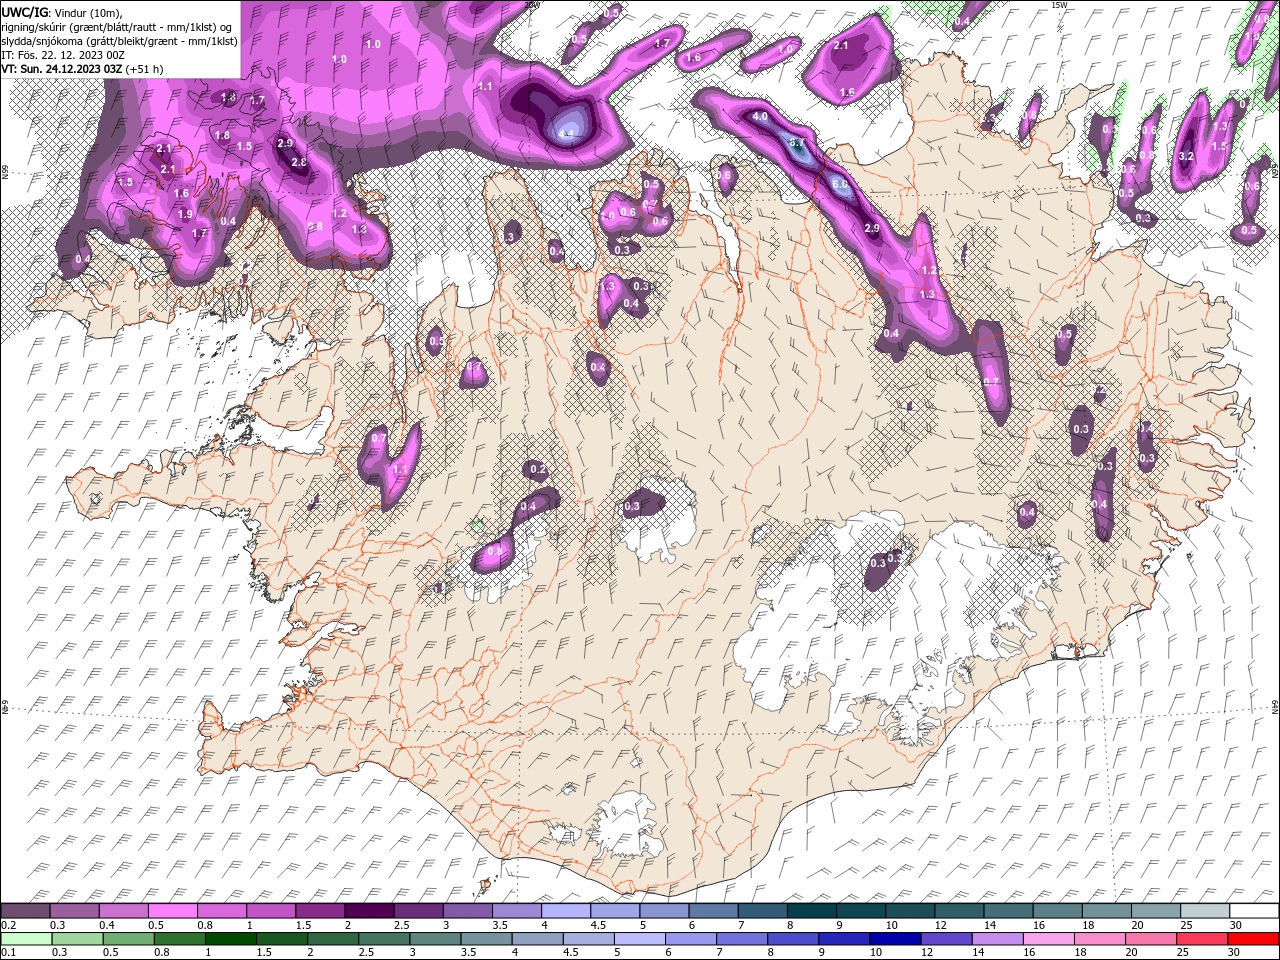Pick the dark green rain swatch between 1 and 1.5

click(230, 939)
